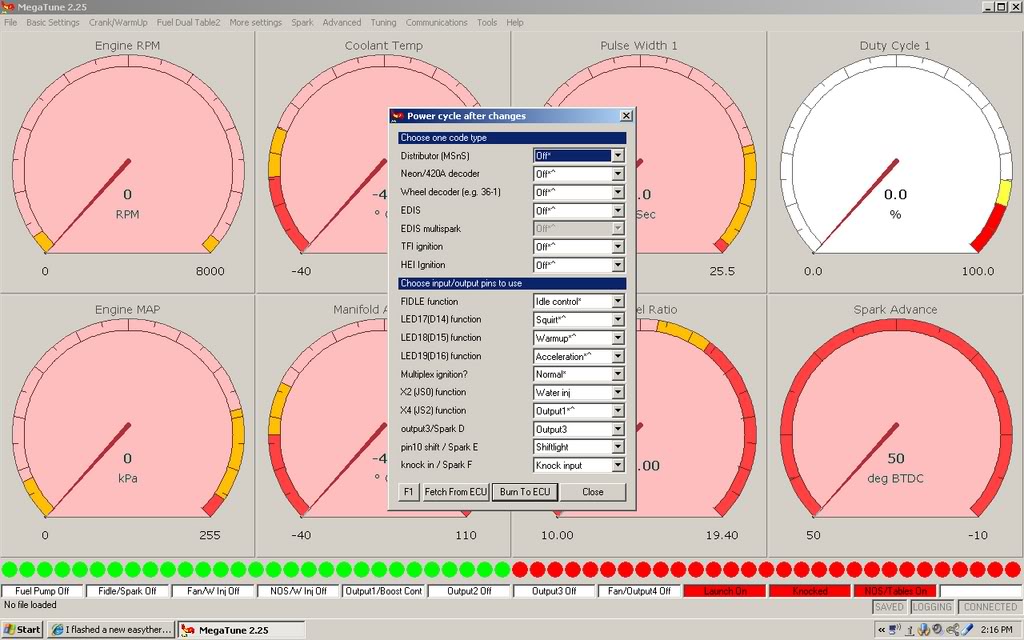
Task: Open the HEI Ignition dropdown
Action: pyautogui.click(x=618, y=265)
